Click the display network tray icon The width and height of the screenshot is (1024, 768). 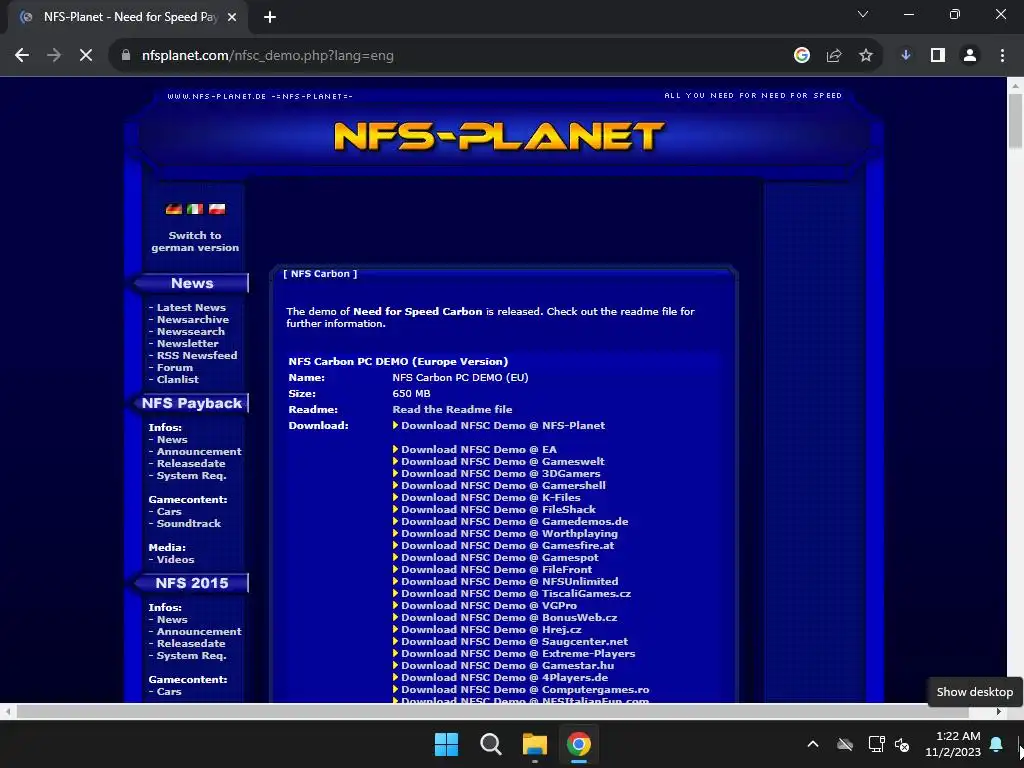click(x=876, y=744)
